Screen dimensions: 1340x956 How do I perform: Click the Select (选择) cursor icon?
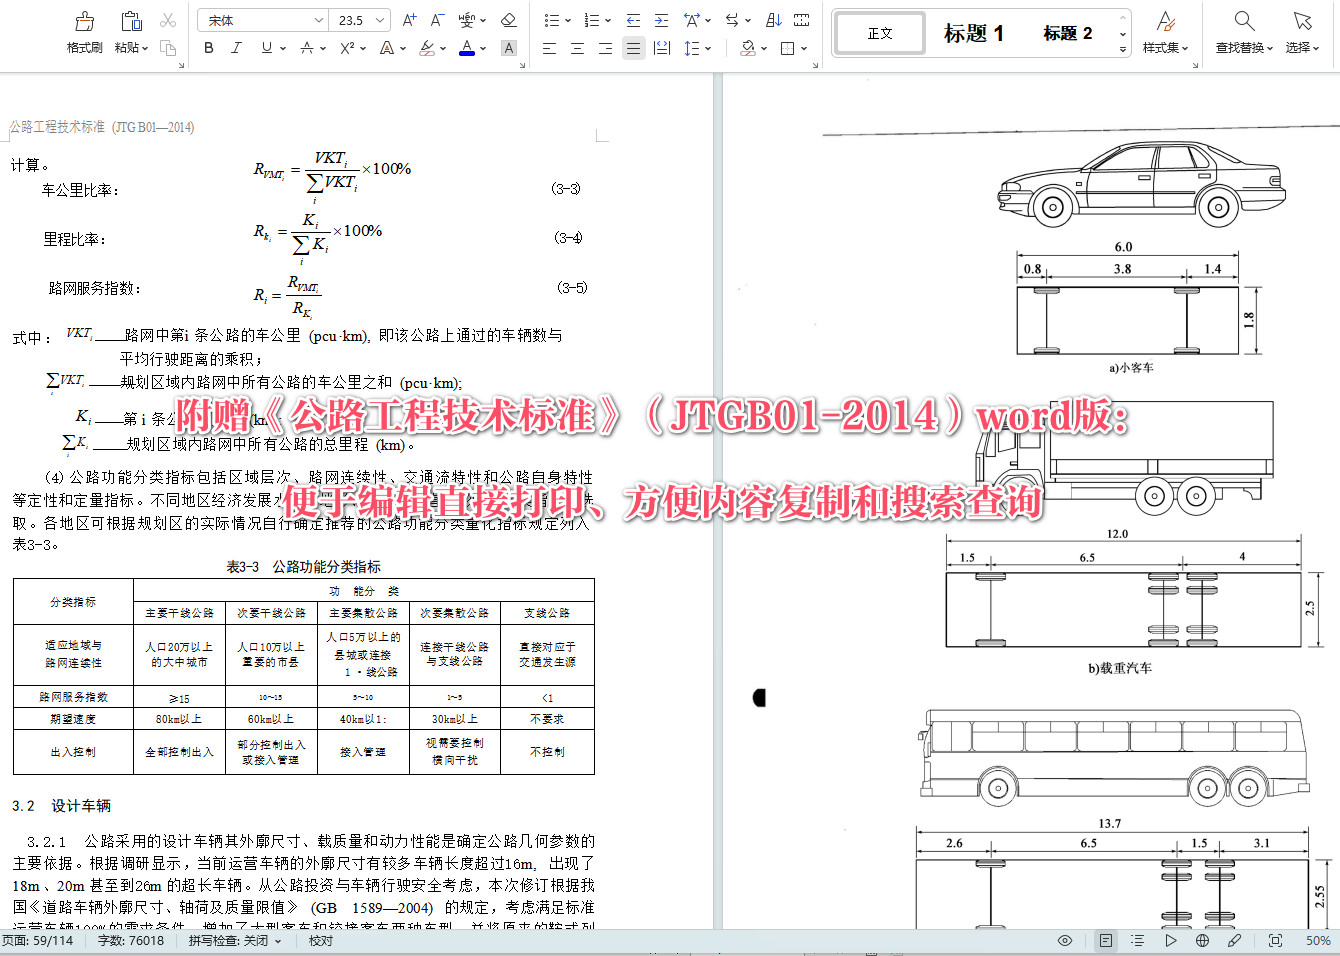pyautogui.click(x=1302, y=21)
